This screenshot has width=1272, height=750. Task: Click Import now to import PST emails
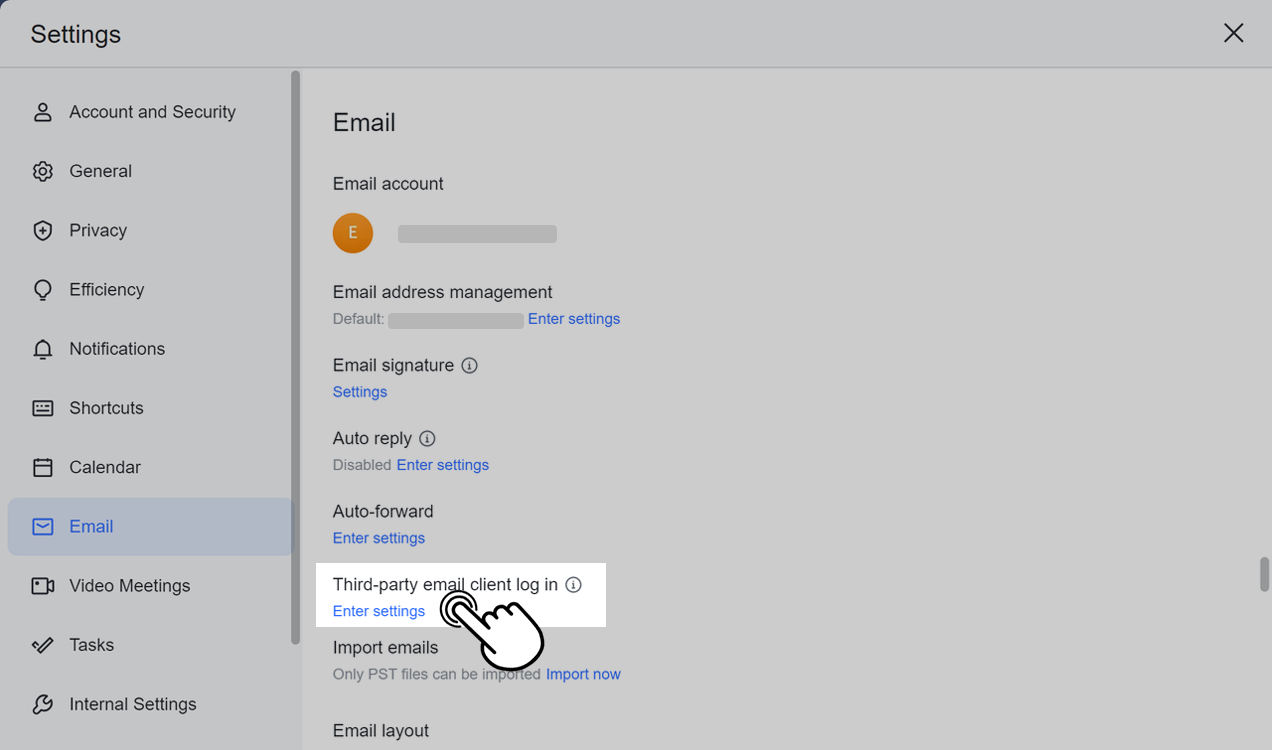(583, 674)
